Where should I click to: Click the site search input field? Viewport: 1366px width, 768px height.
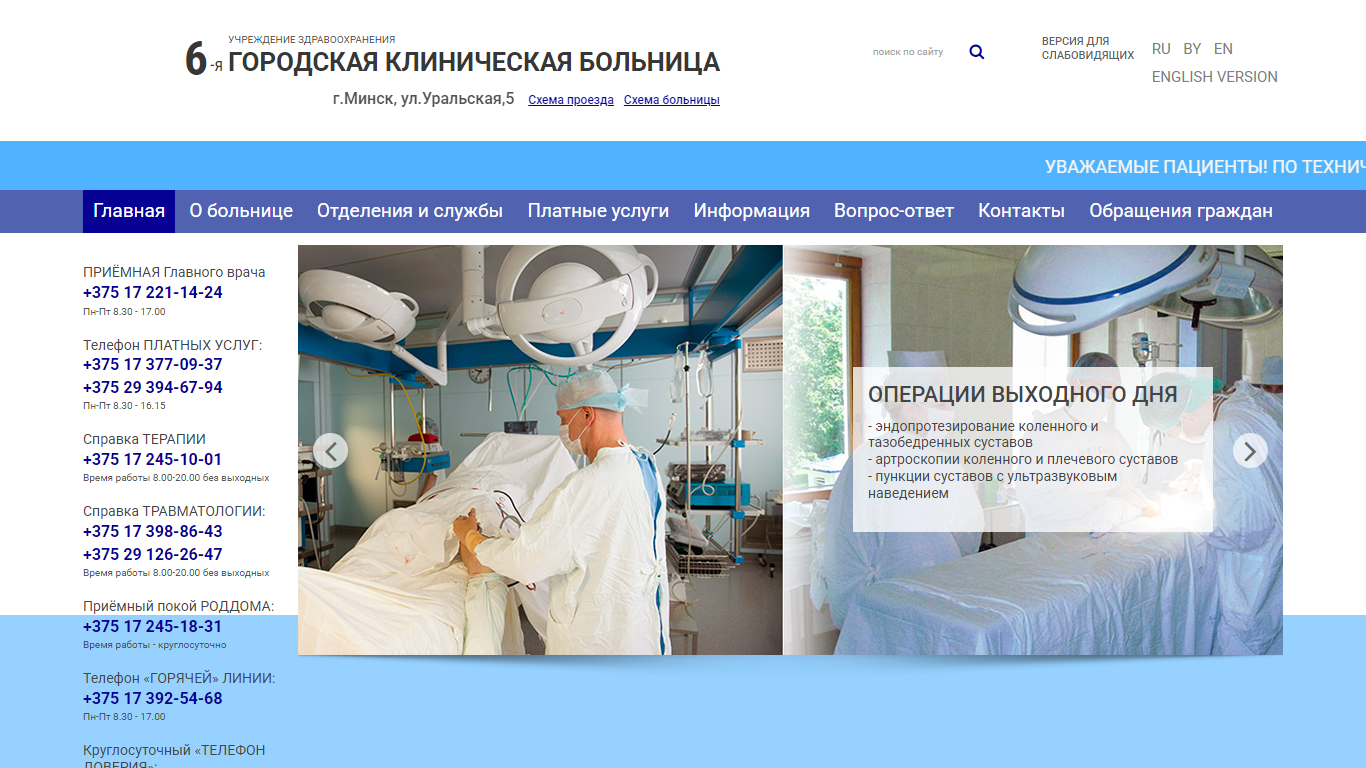coord(915,52)
